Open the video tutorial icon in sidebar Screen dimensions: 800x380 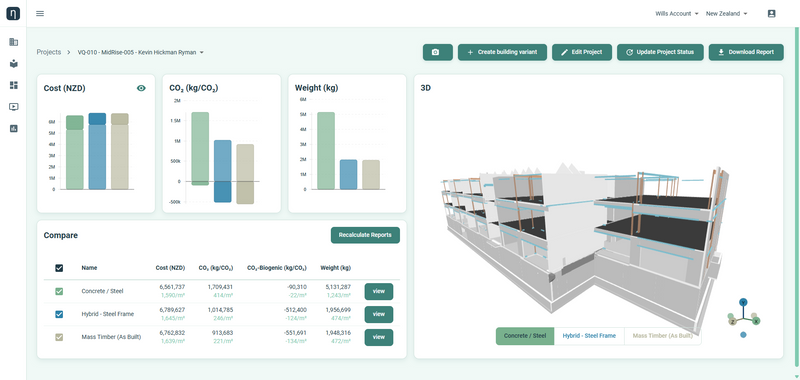pyautogui.click(x=14, y=107)
